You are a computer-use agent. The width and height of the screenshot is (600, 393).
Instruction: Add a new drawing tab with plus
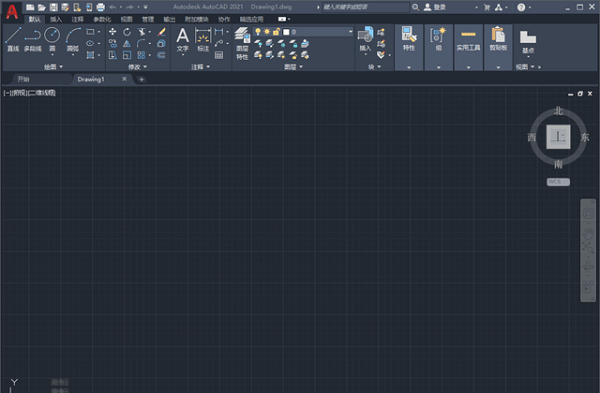[x=141, y=79]
